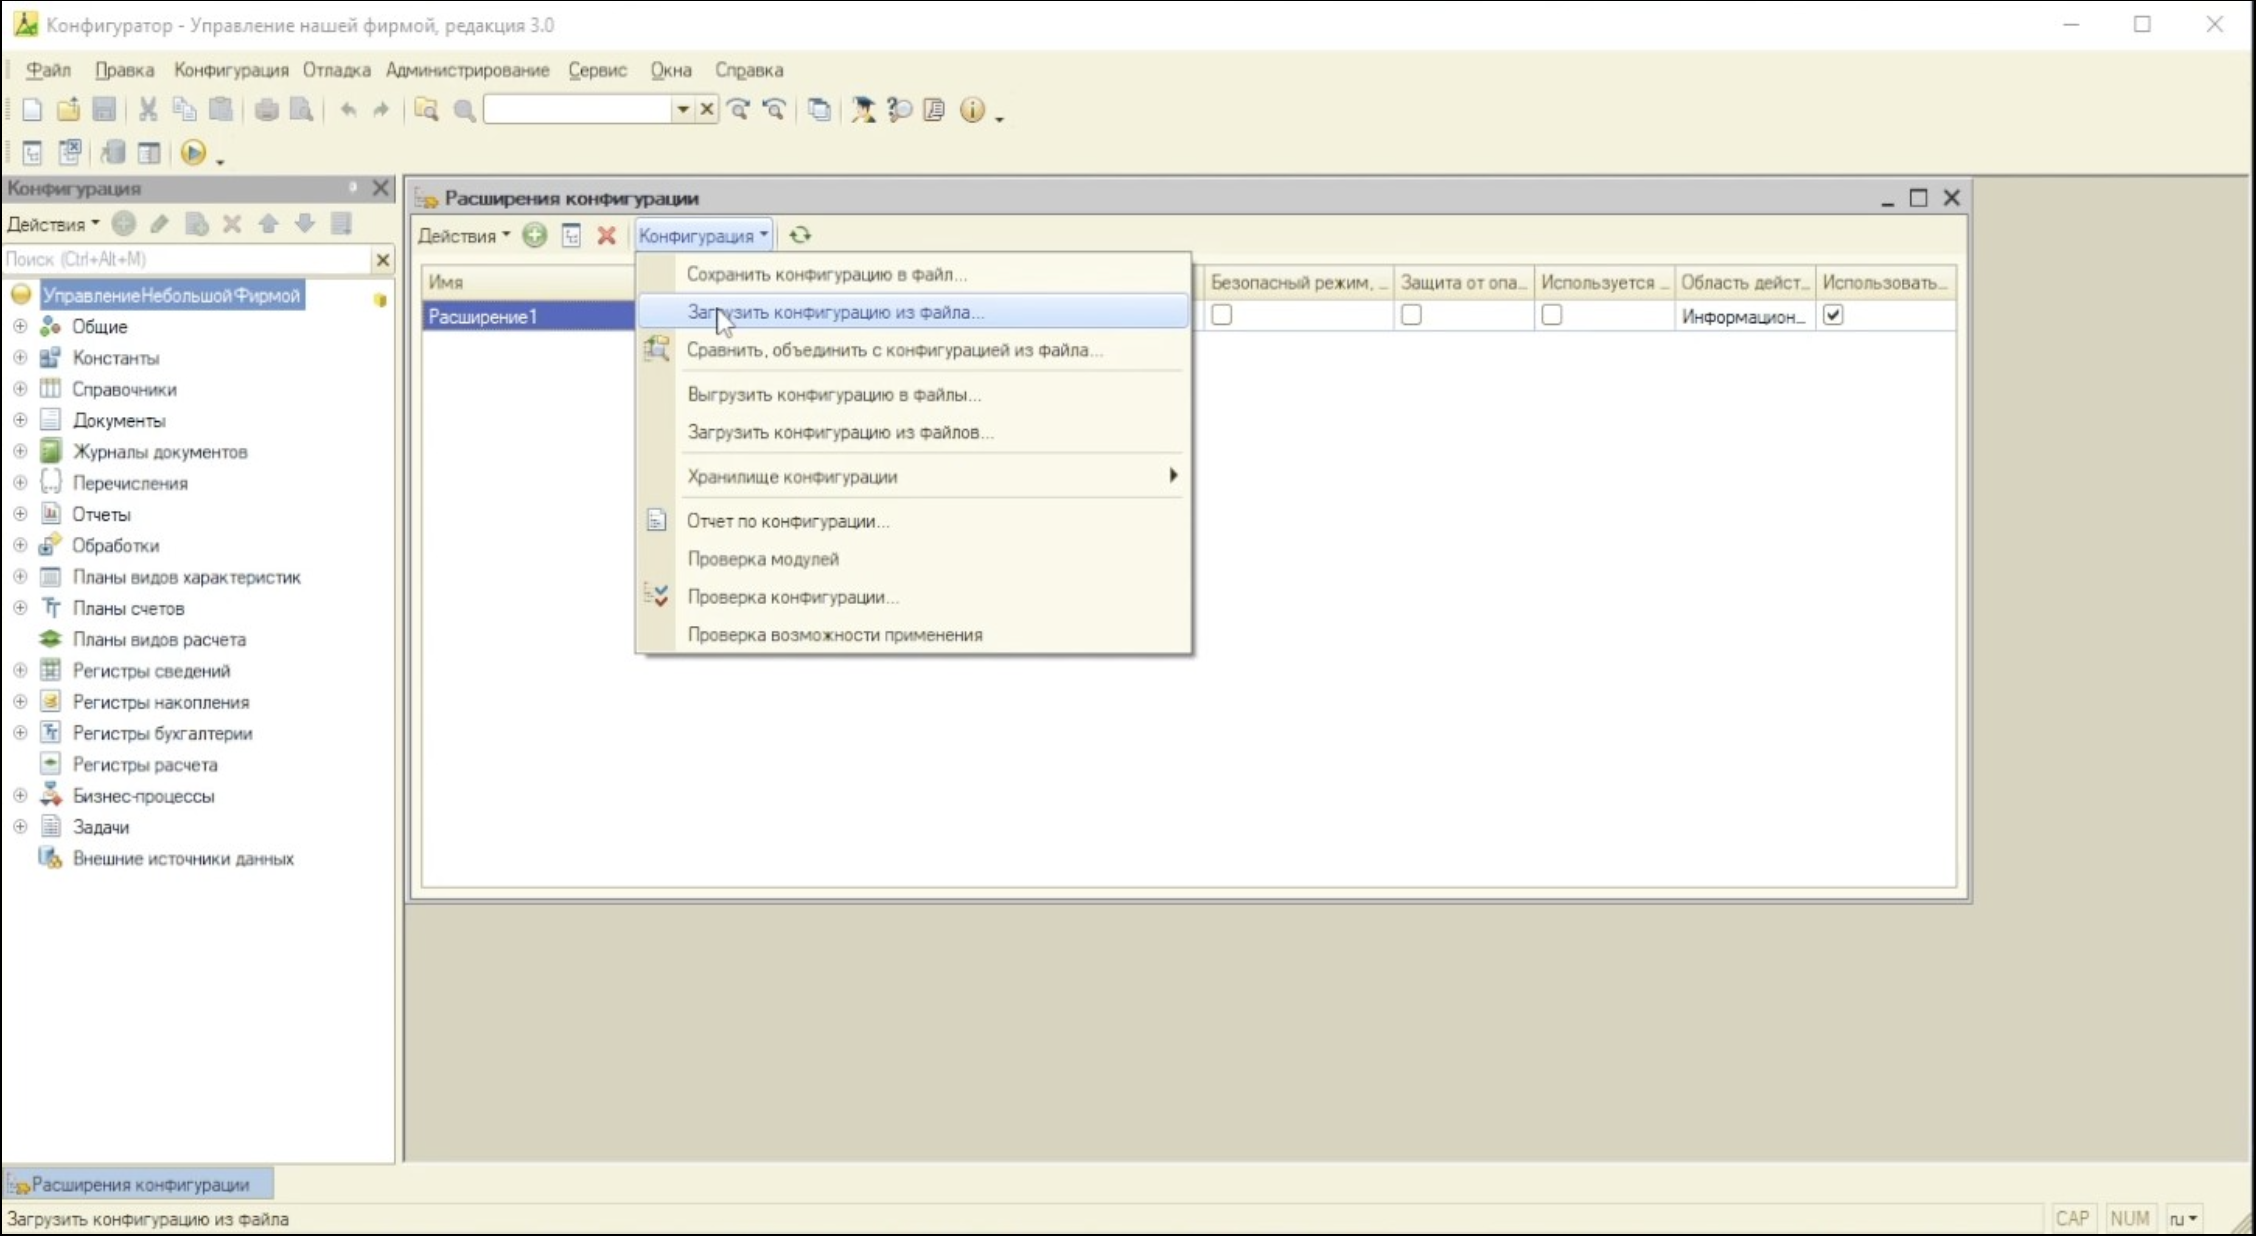
Task: Expand the Документы tree node
Action: coord(20,420)
